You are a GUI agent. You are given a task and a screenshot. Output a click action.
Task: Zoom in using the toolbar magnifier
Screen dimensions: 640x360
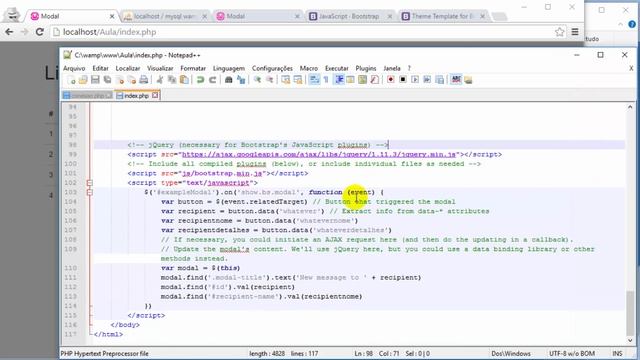tap(257, 80)
